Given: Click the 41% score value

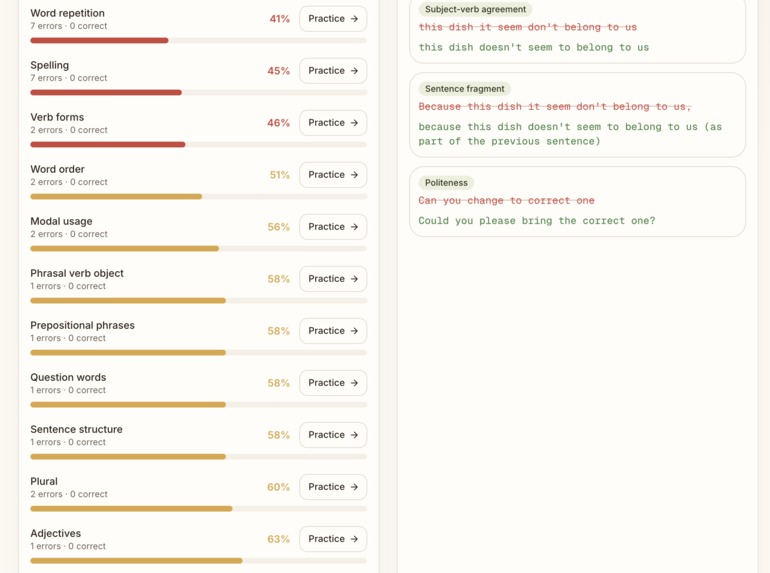Looking at the screenshot, I should point(279,19).
